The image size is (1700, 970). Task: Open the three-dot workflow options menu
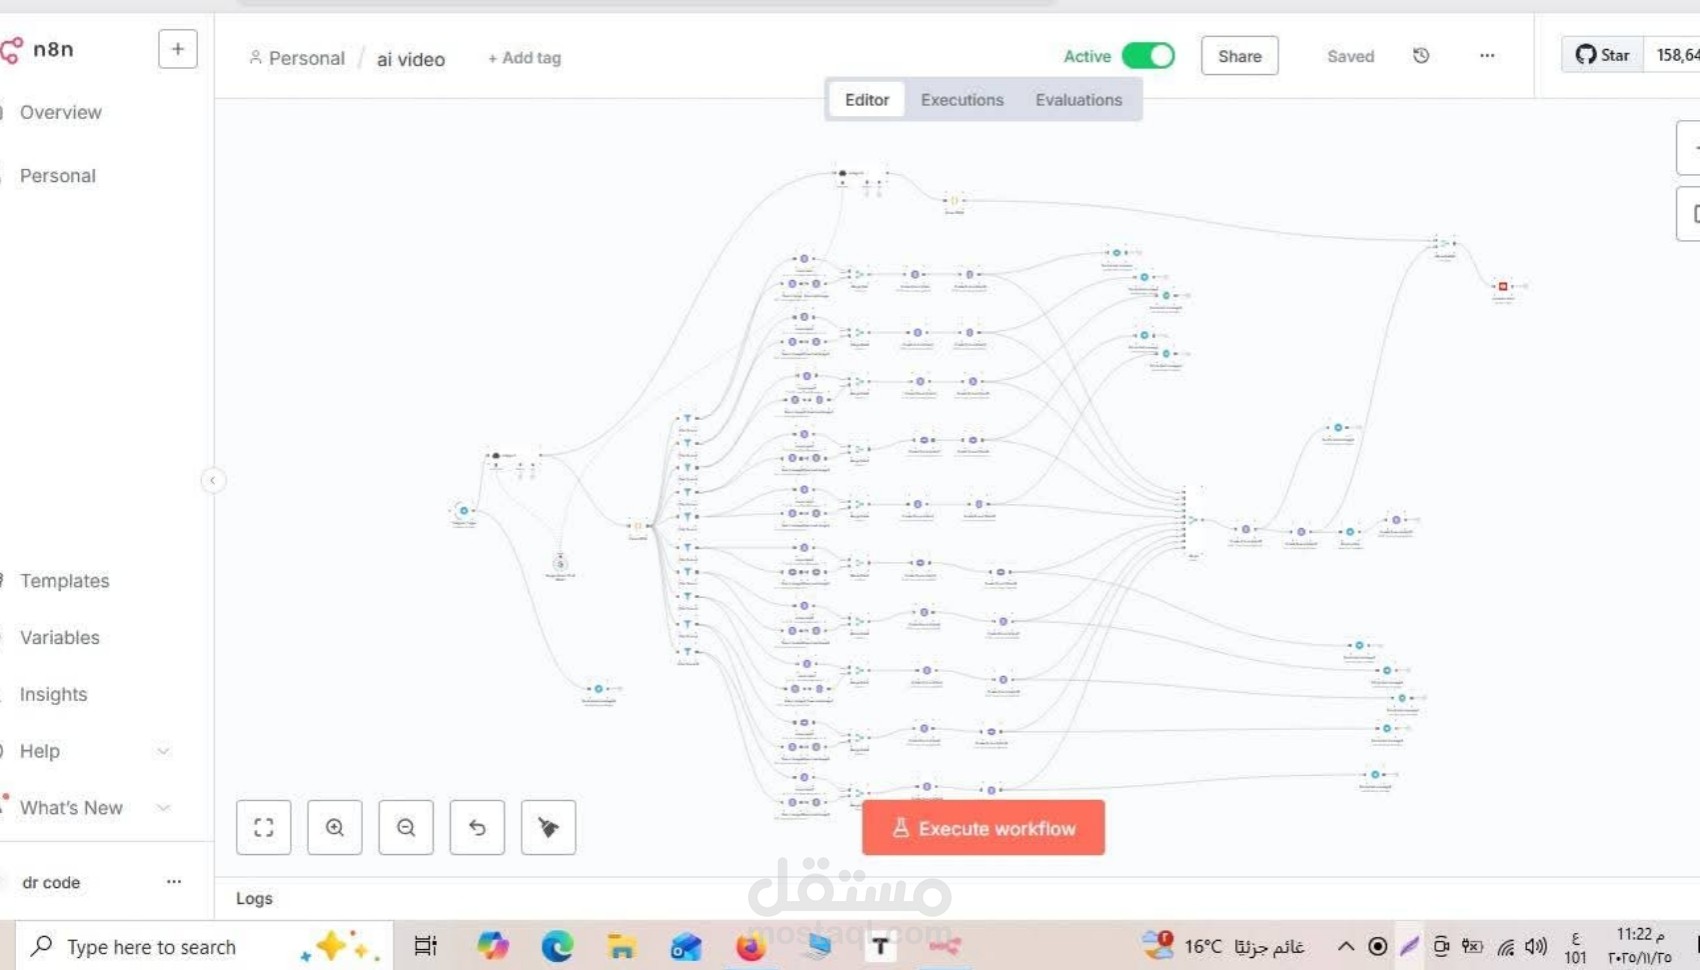point(1487,56)
